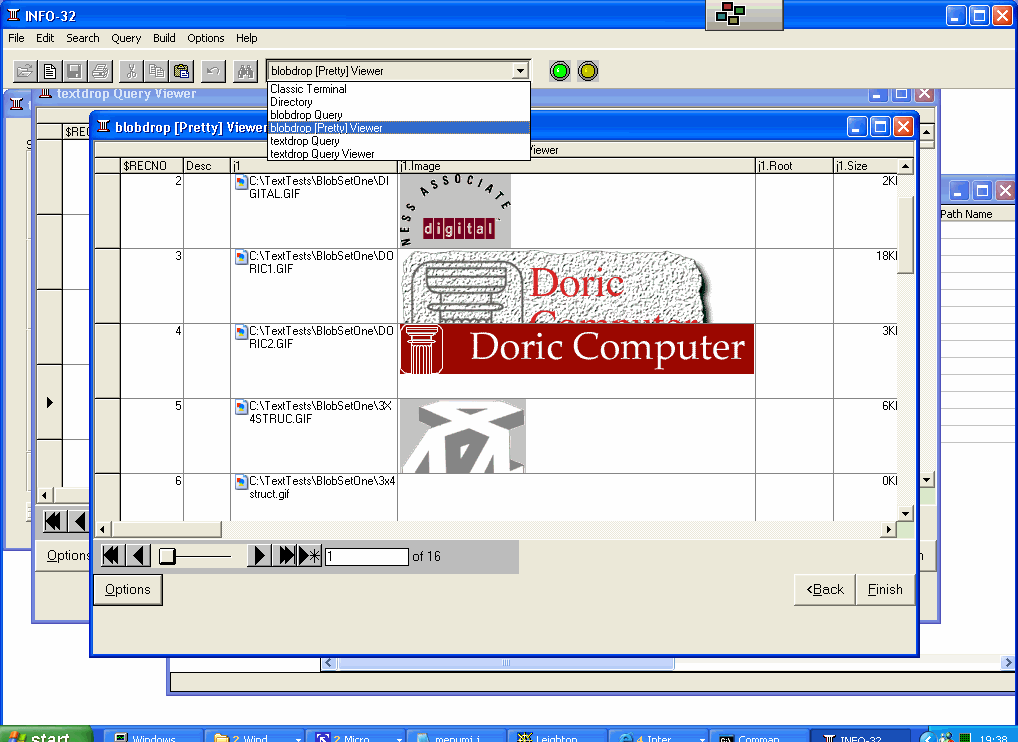Click the Open file toolbar icon
The image size is (1018, 742).
(x=25, y=71)
